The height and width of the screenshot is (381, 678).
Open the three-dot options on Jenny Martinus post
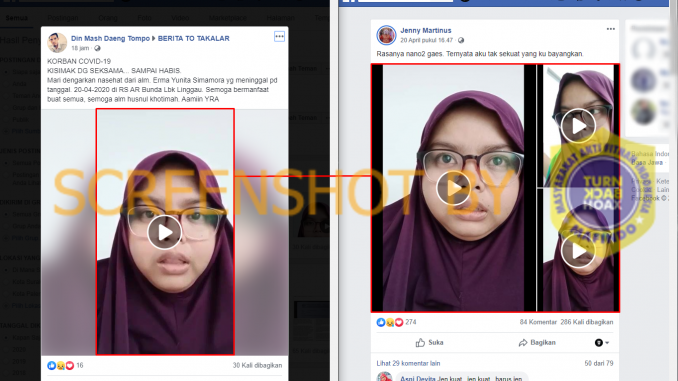(611, 29)
